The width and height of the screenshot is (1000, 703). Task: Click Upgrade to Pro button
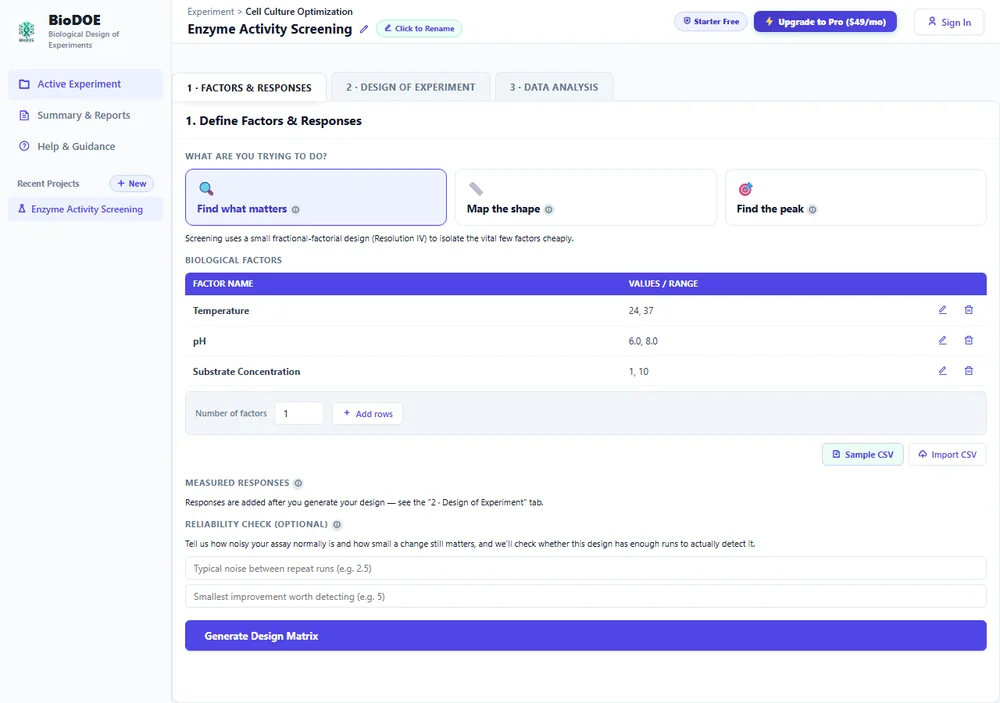pos(825,22)
